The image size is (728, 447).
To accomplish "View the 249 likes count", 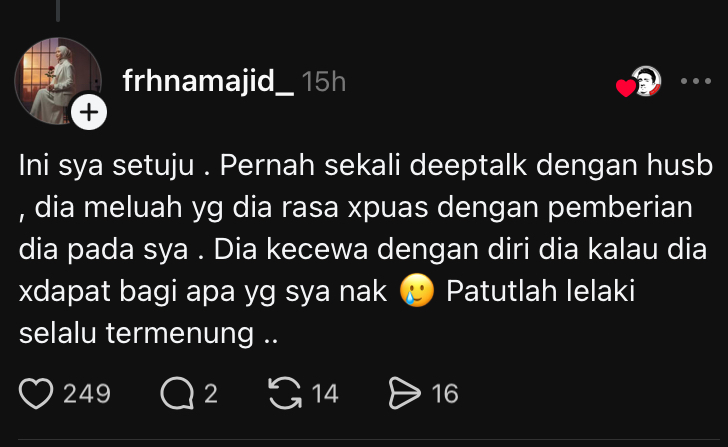I will [87, 394].
